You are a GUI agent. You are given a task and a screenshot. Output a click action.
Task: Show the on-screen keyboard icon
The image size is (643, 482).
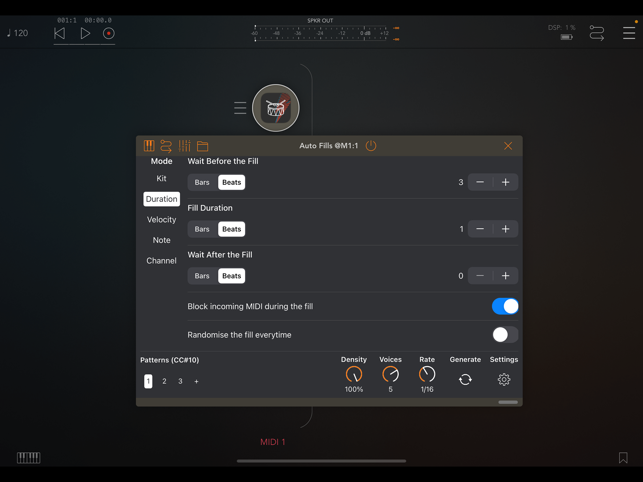(28, 458)
